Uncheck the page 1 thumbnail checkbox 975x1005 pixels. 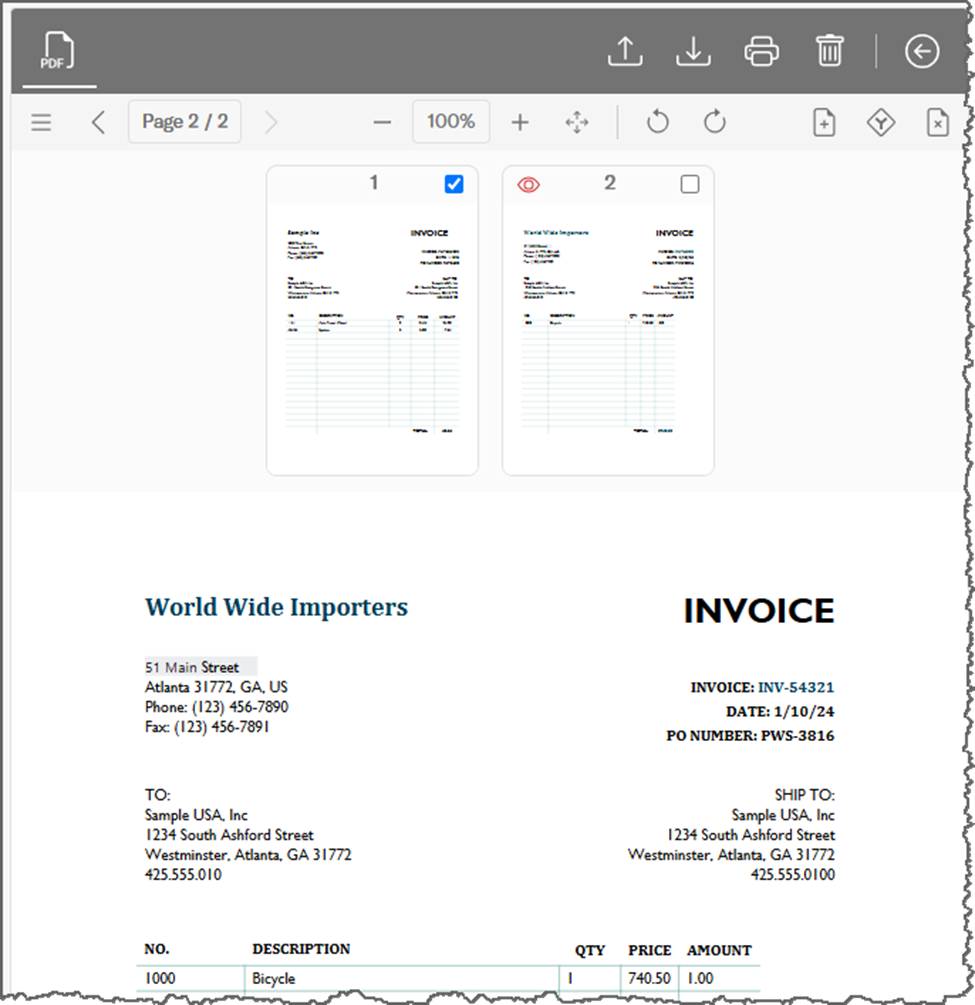click(454, 185)
